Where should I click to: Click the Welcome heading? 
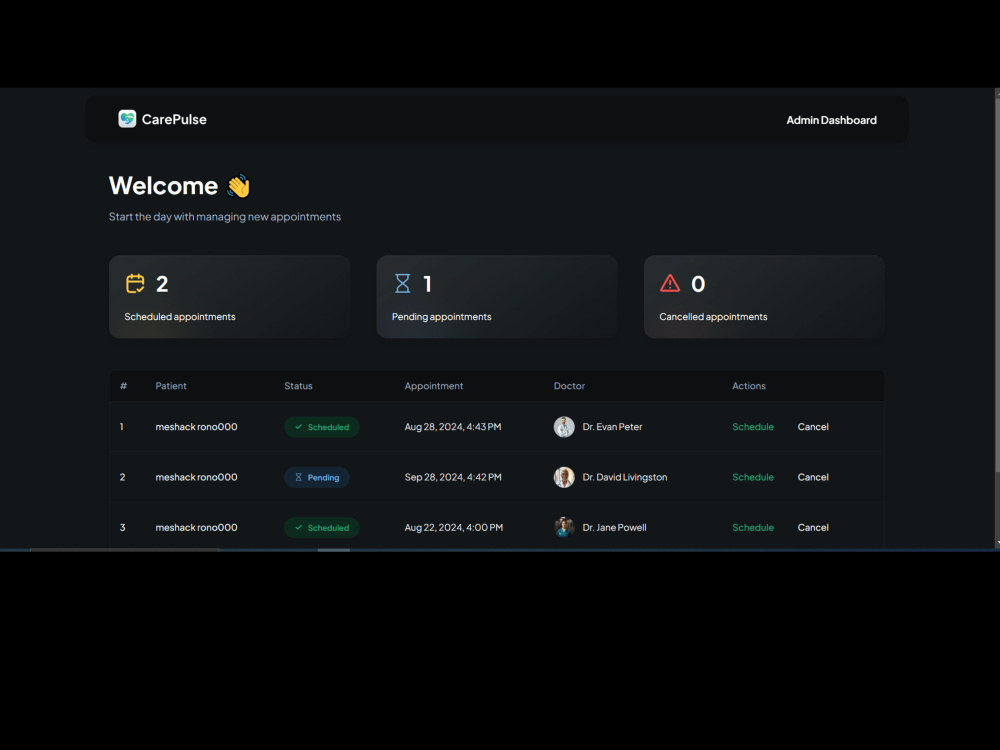pos(163,186)
